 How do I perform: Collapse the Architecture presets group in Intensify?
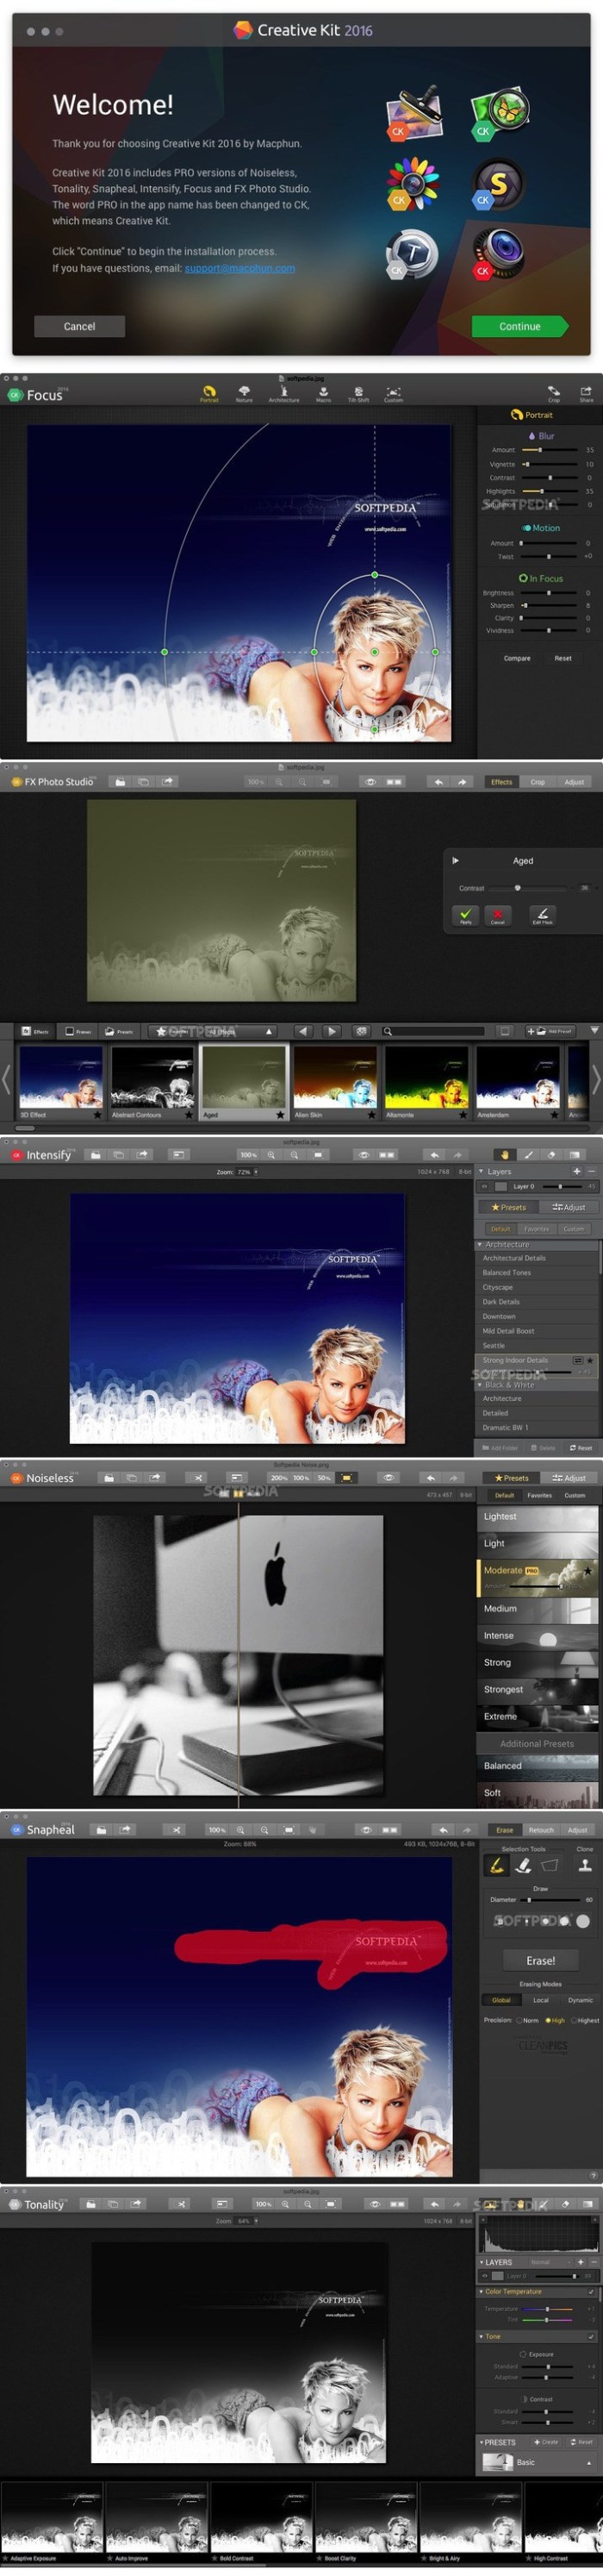point(480,1244)
